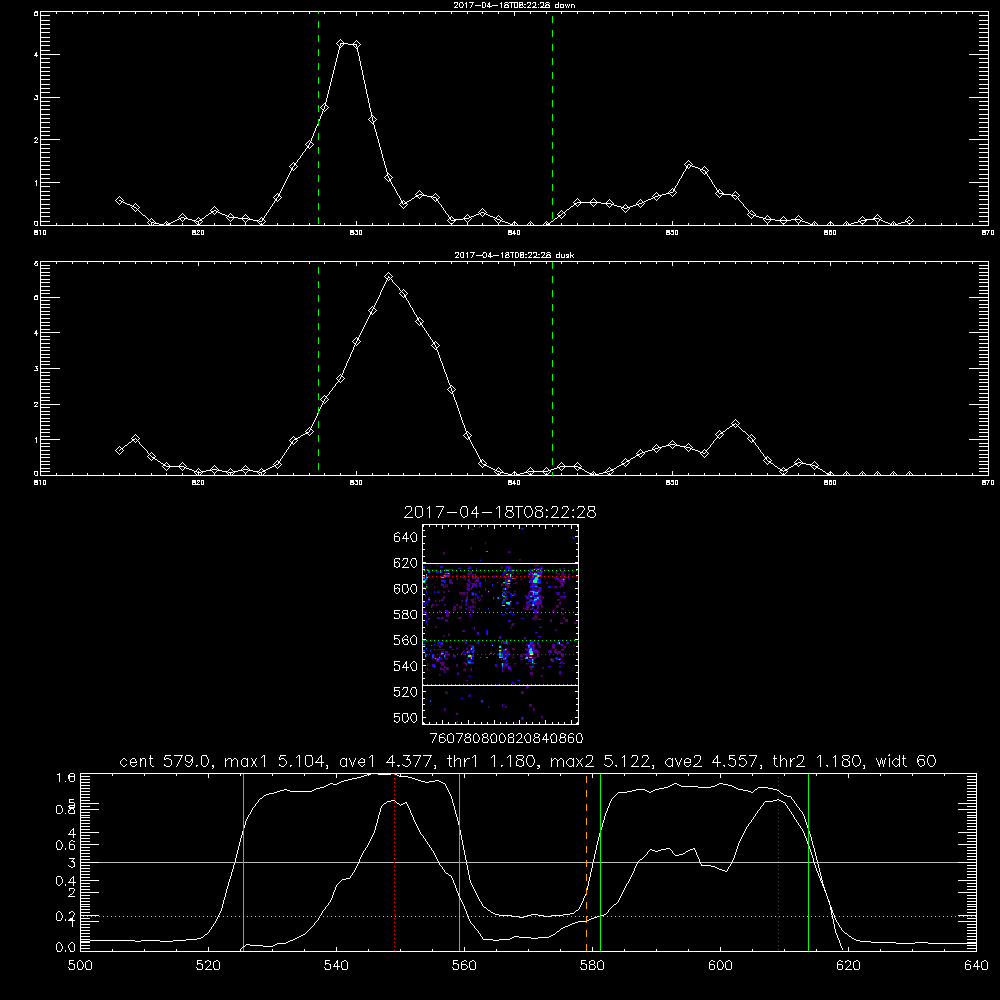
Task: Click the "560" x-axis label of bottom plot
Action: (464, 966)
